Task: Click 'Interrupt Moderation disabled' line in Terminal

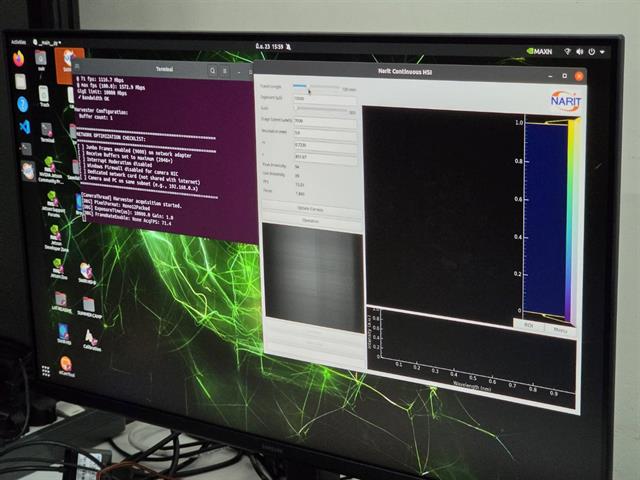Action: pos(119,162)
